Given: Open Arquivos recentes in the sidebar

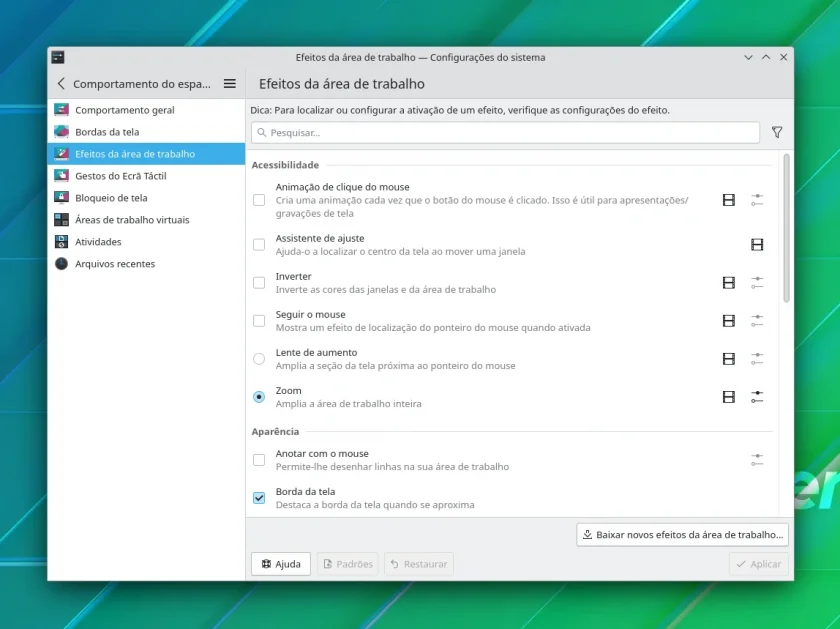Looking at the screenshot, I should [x=146, y=264].
